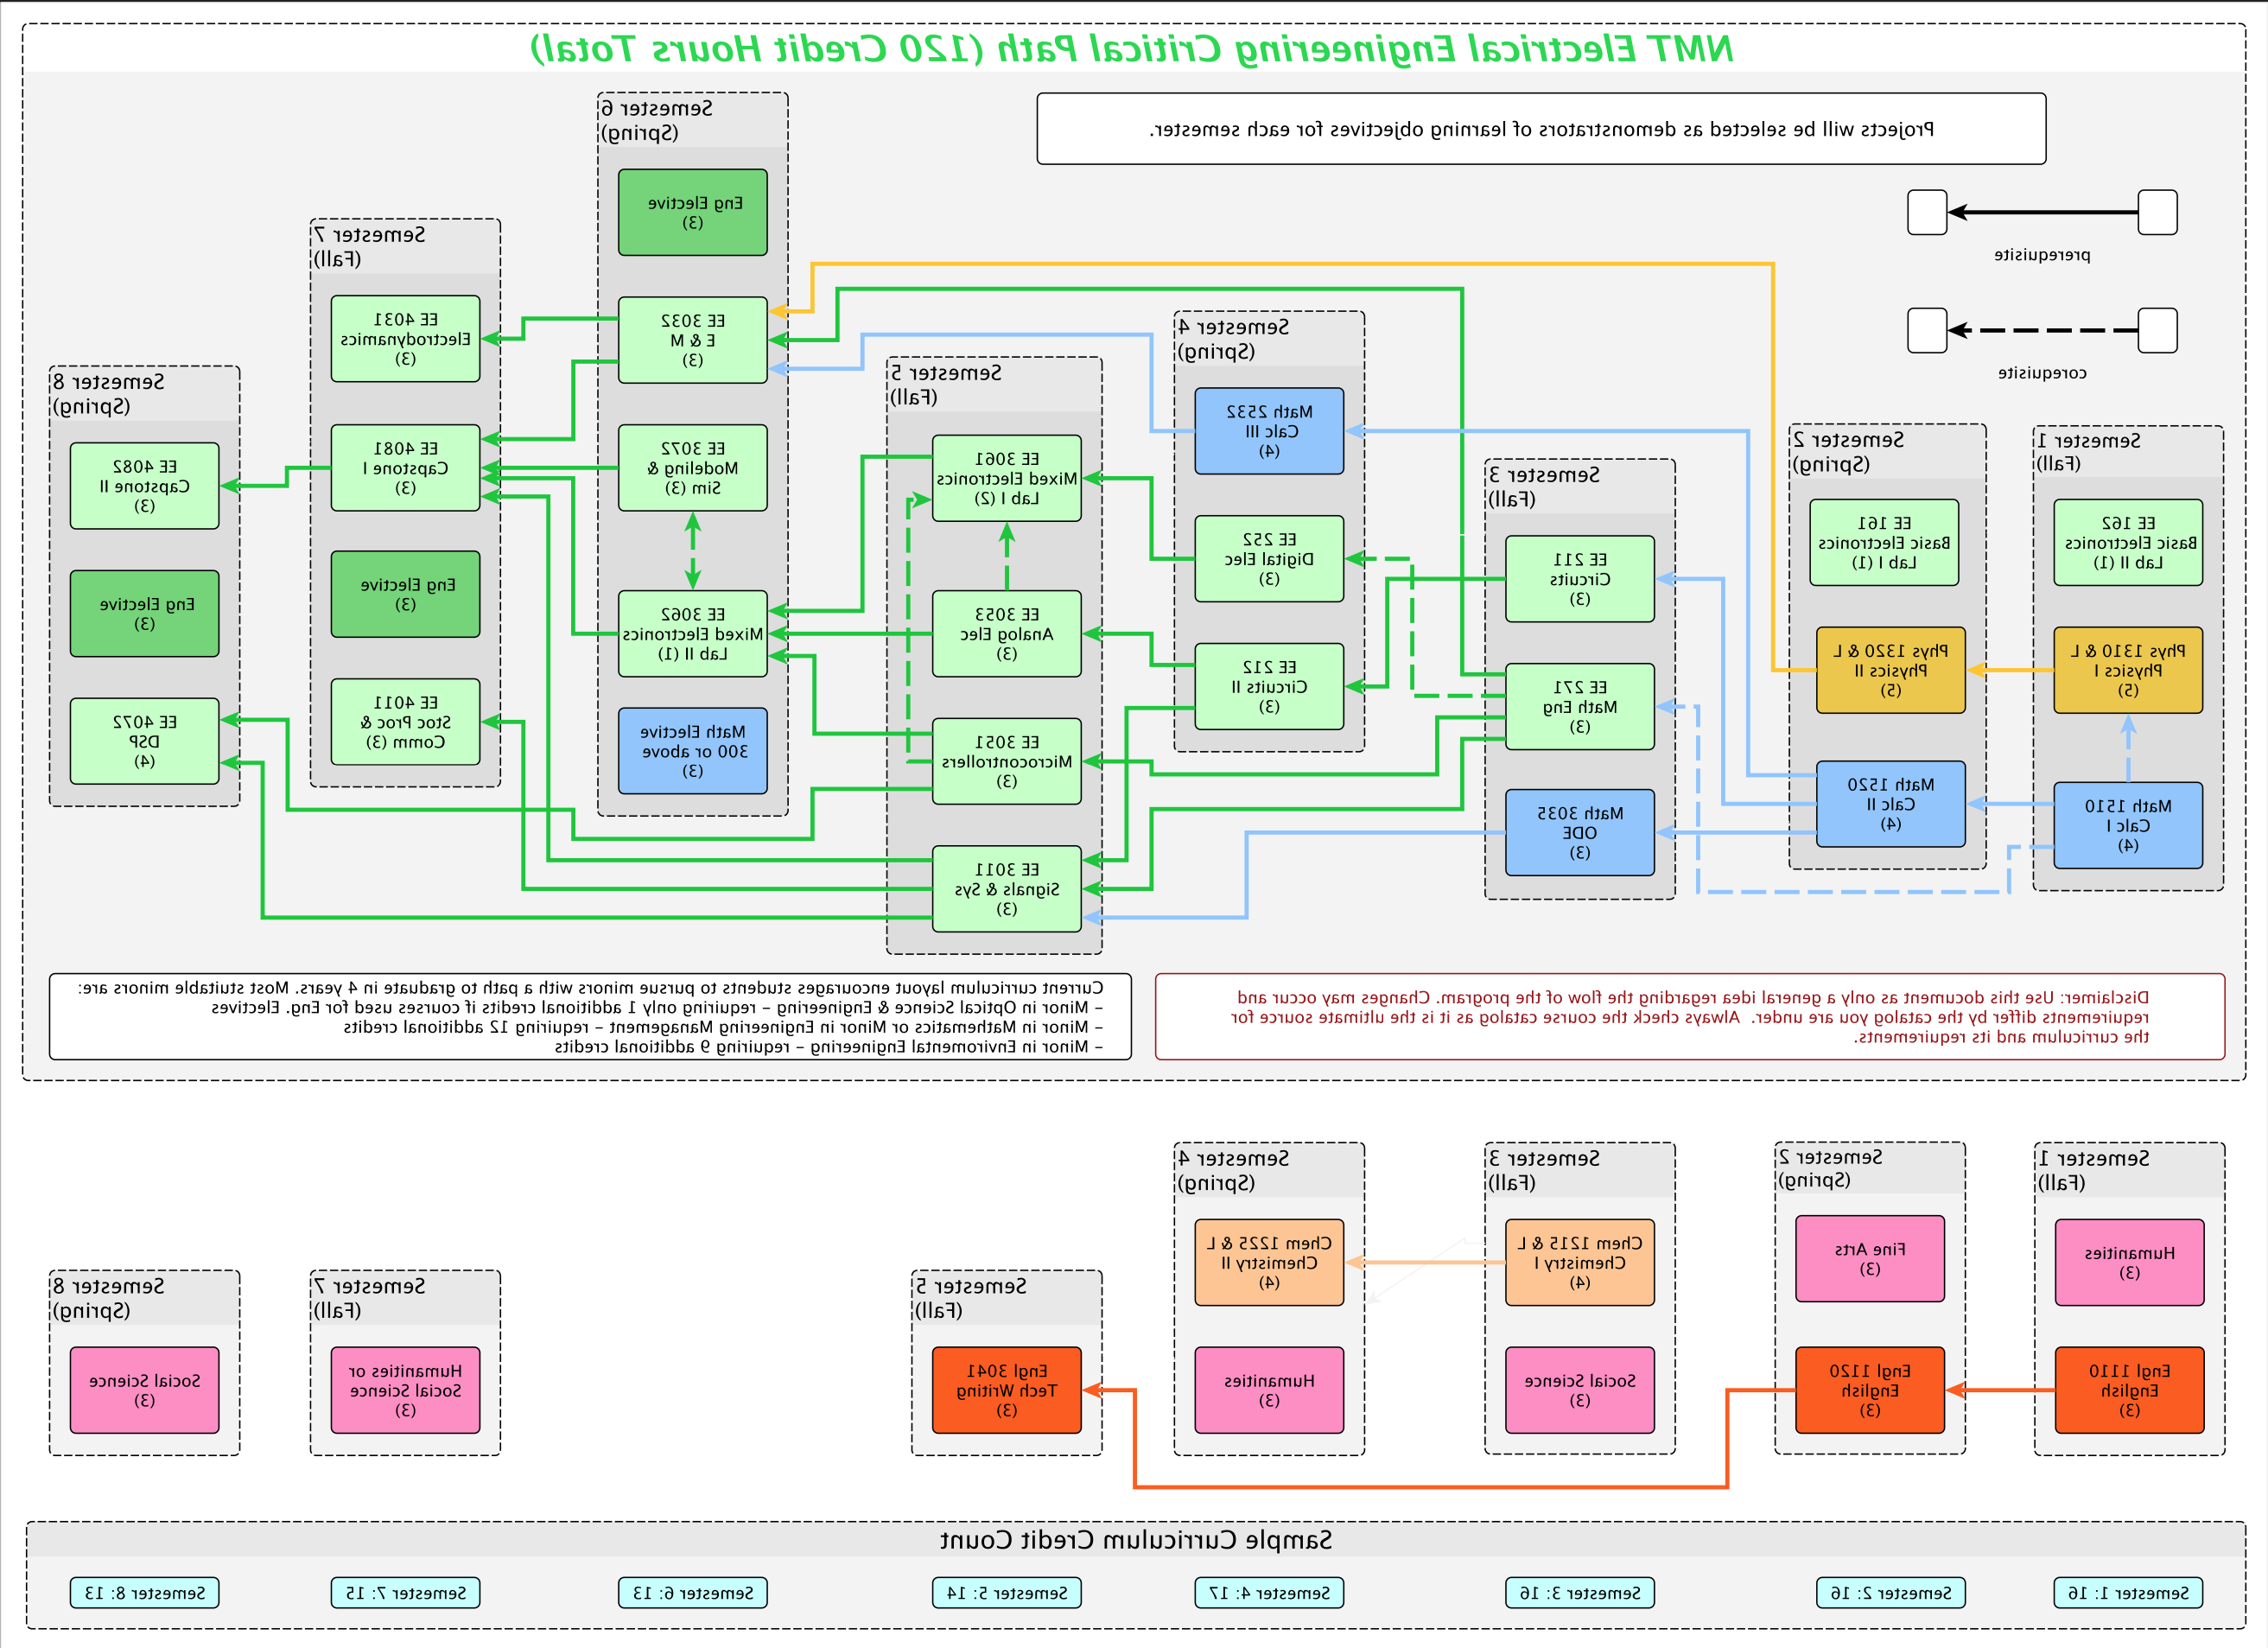The image size is (2268, 1648).
Task: Select the EE 4031 Electrodynamics course node
Action: click(x=405, y=339)
